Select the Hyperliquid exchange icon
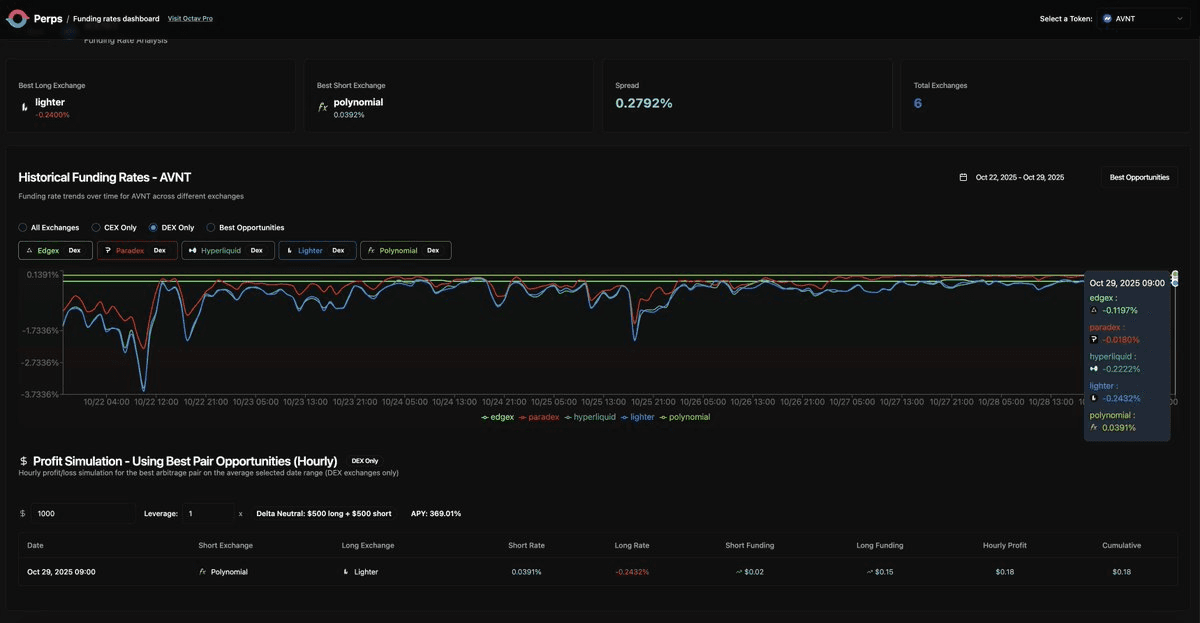The height and width of the screenshot is (623, 1200). pyautogui.click(x=192, y=250)
